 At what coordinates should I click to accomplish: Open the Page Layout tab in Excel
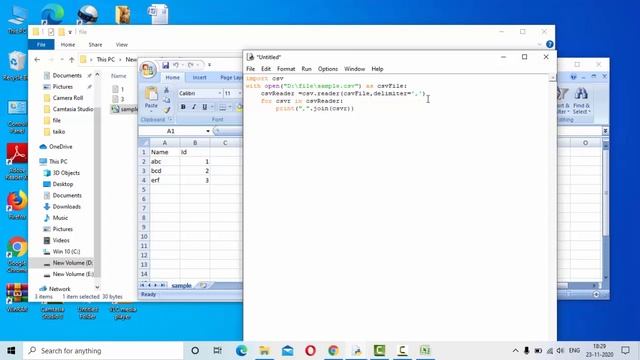(231, 78)
